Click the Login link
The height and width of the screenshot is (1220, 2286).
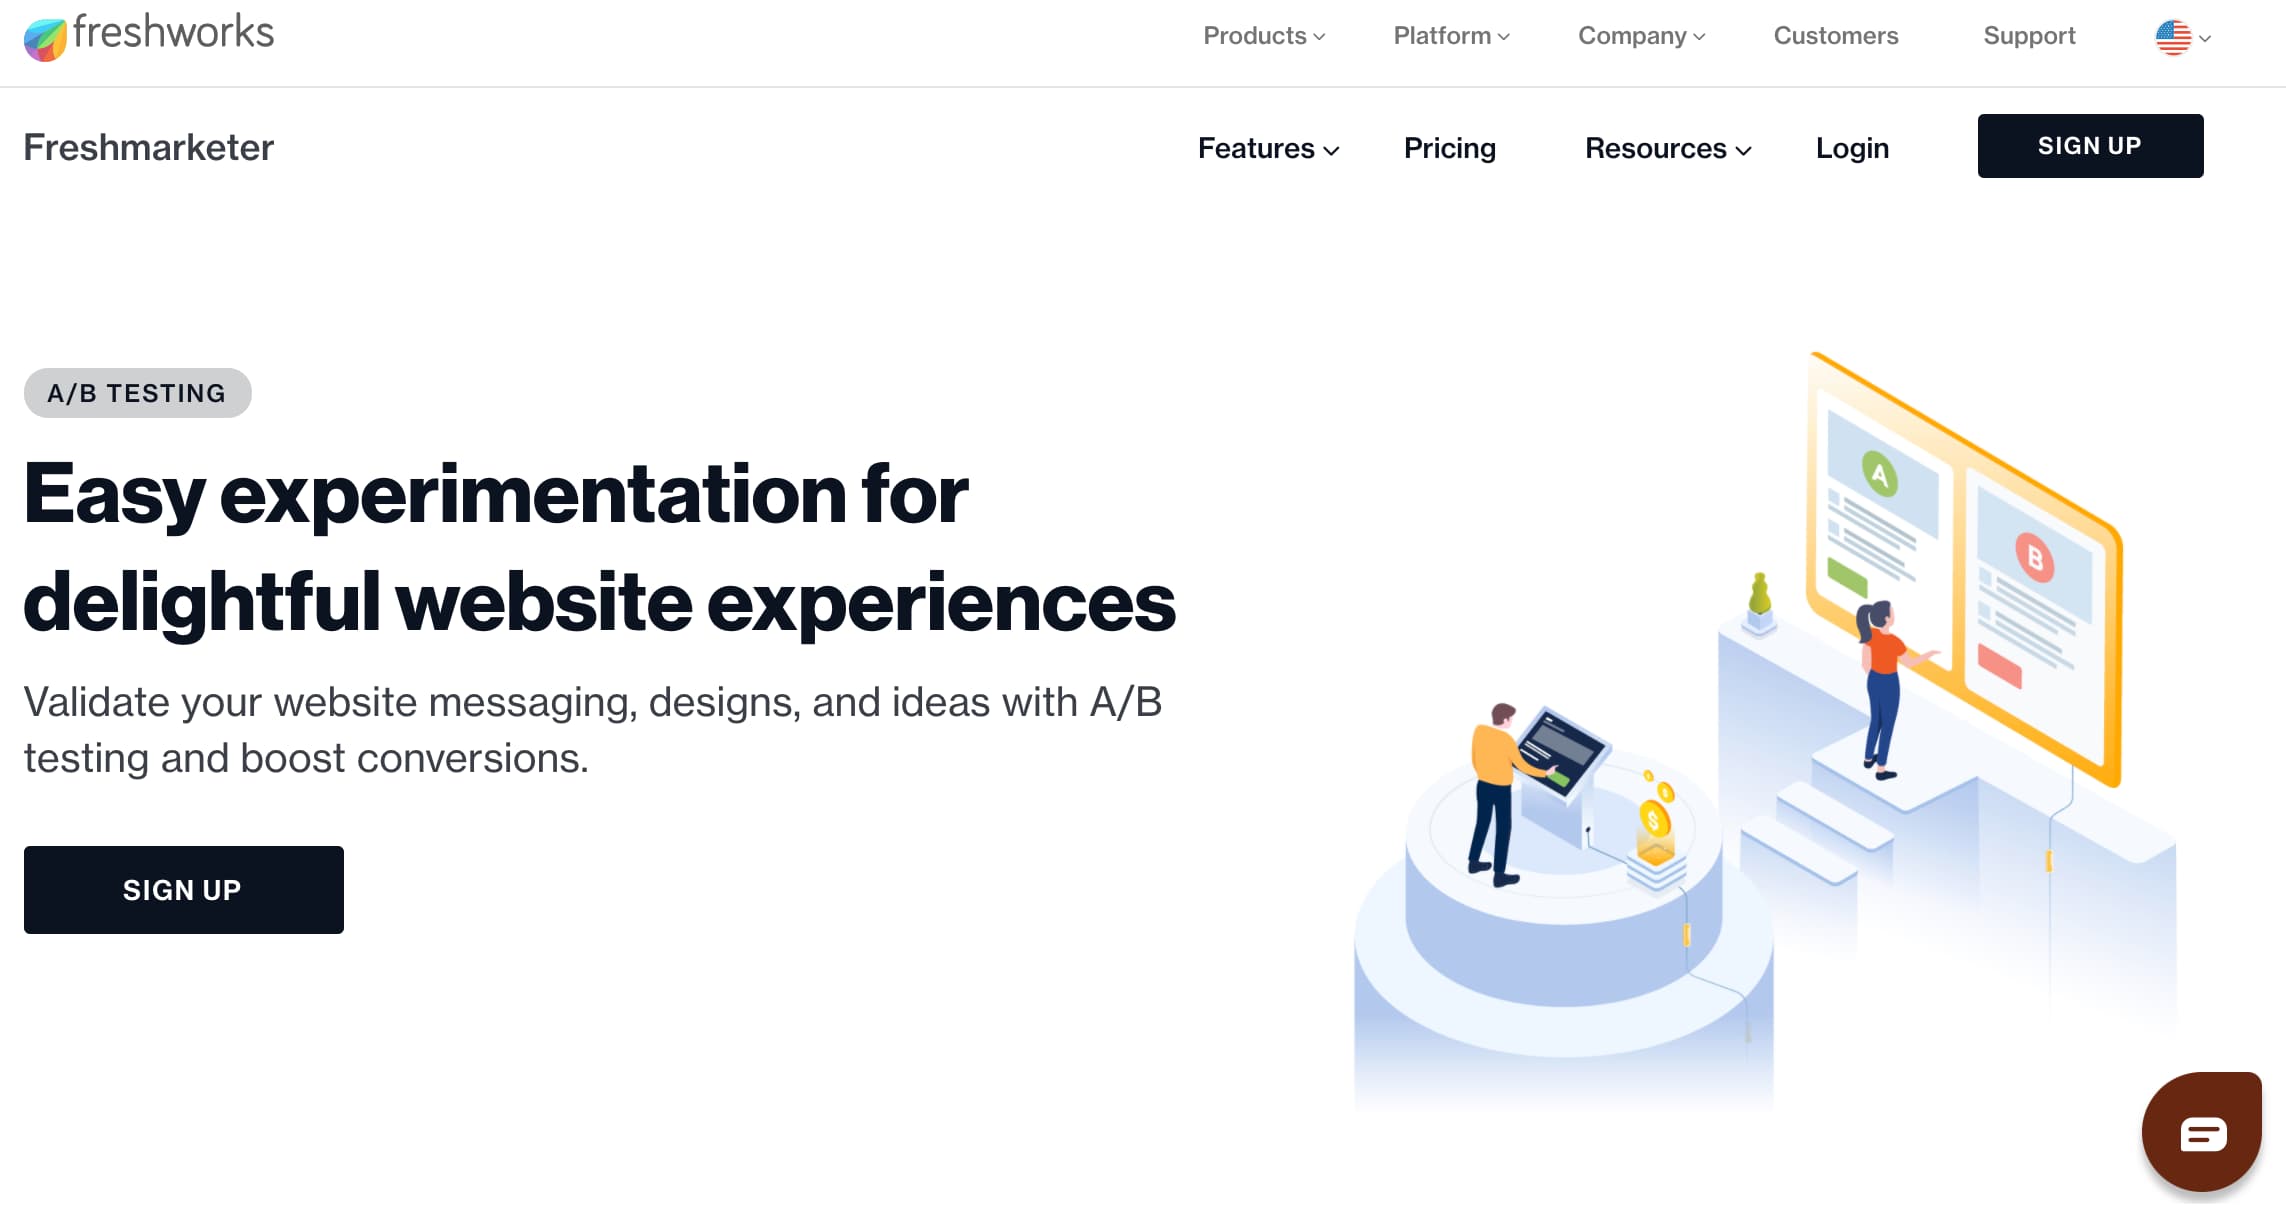pyautogui.click(x=1852, y=147)
